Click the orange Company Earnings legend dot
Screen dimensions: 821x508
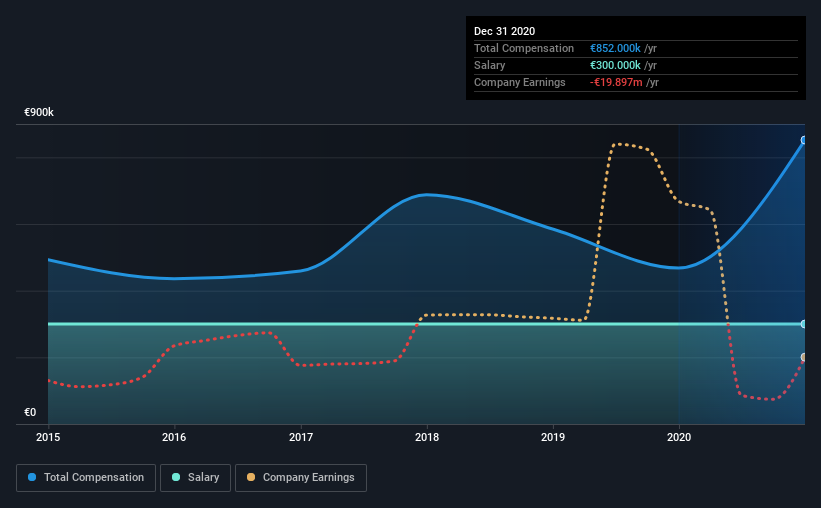(x=251, y=477)
